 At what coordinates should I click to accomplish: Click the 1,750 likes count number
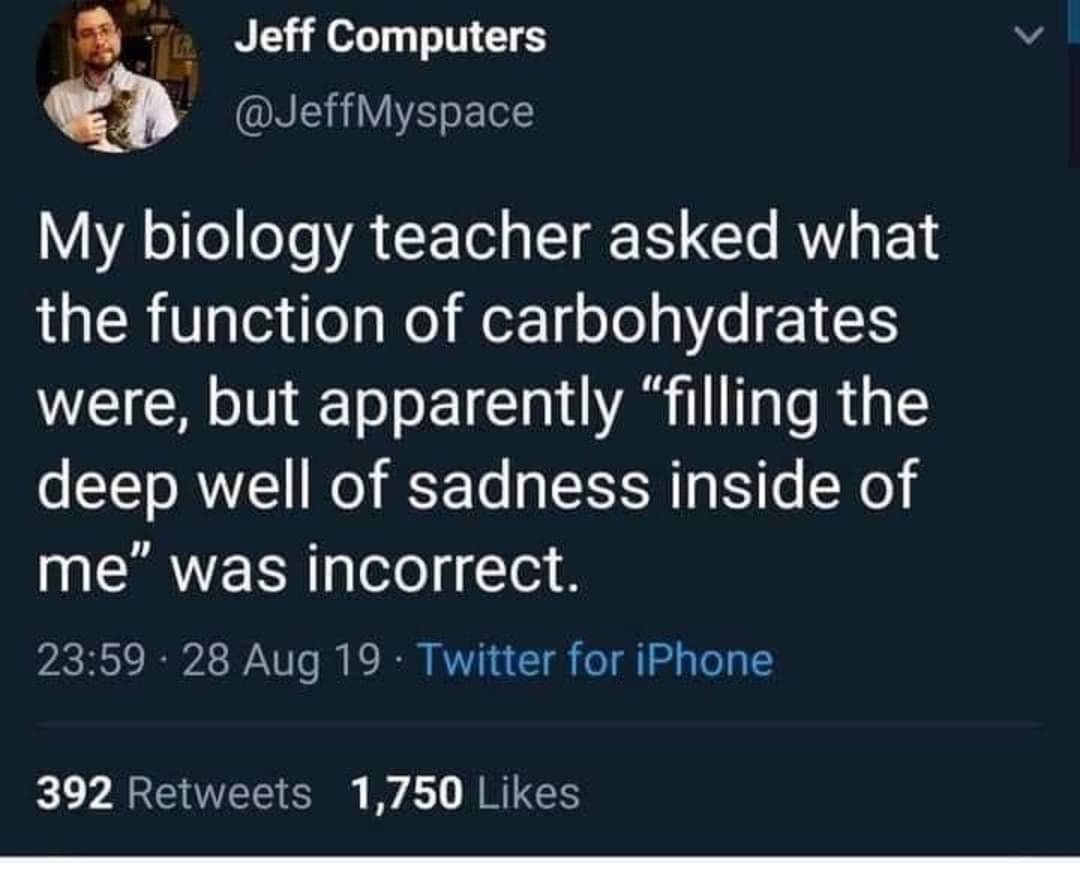pos(407,793)
